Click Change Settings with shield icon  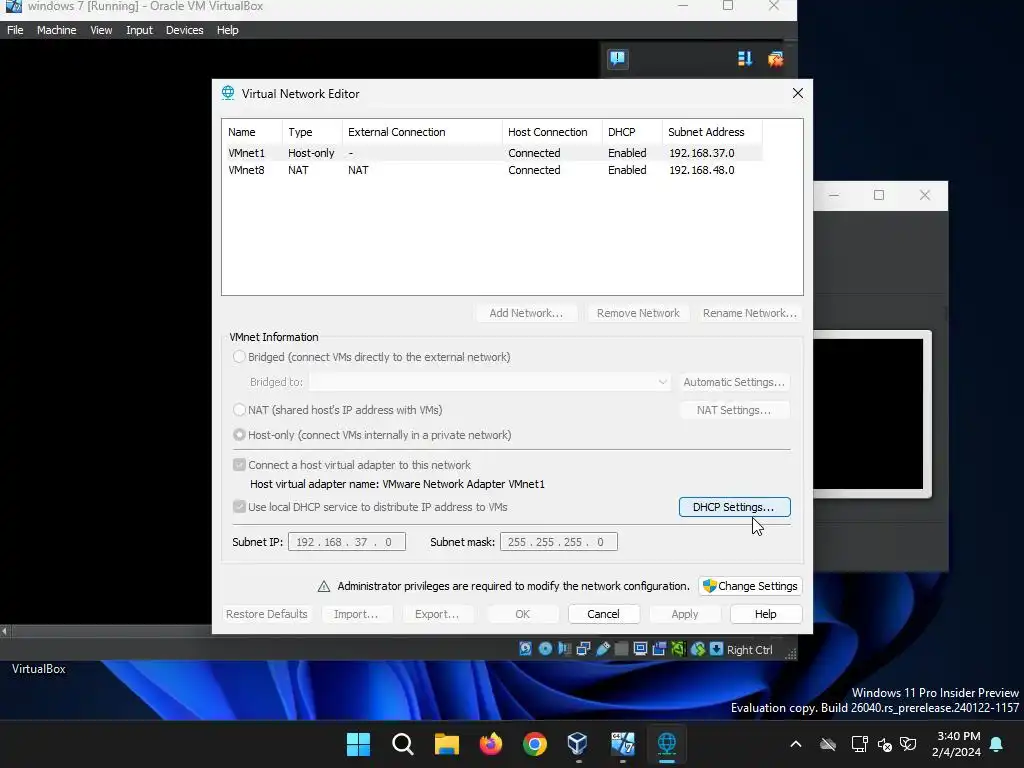tap(750, 586)
